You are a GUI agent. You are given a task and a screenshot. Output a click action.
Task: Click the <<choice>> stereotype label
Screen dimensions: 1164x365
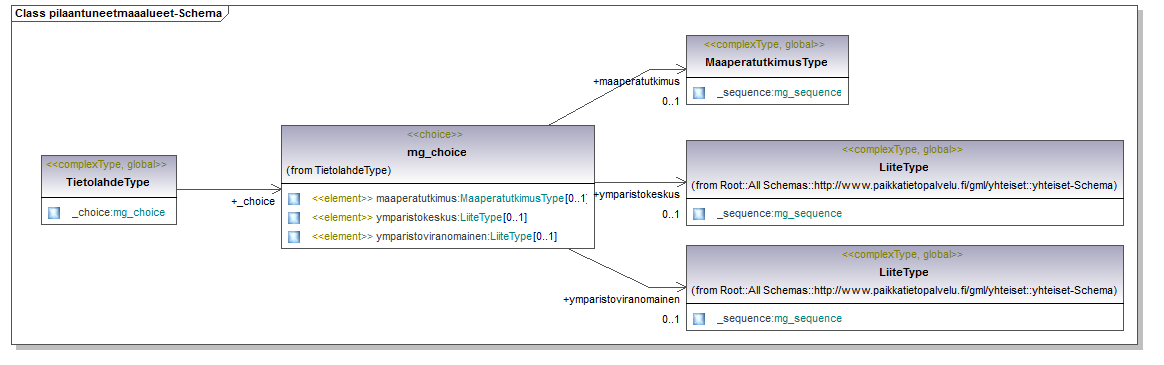435,135
